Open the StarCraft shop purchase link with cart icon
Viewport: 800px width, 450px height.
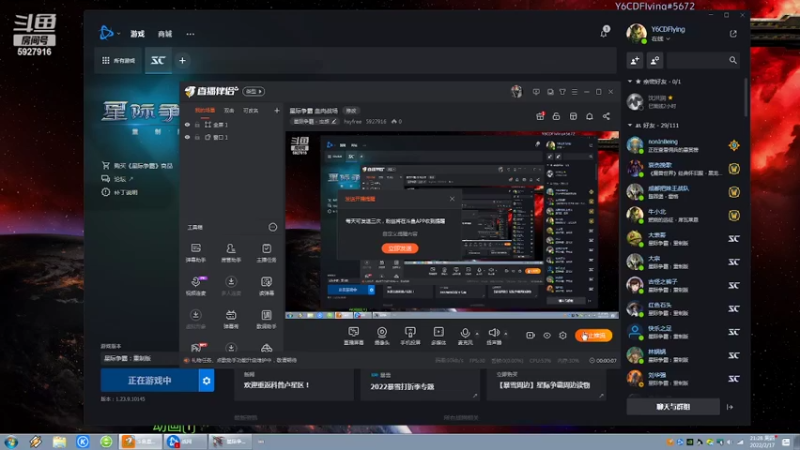137,166
